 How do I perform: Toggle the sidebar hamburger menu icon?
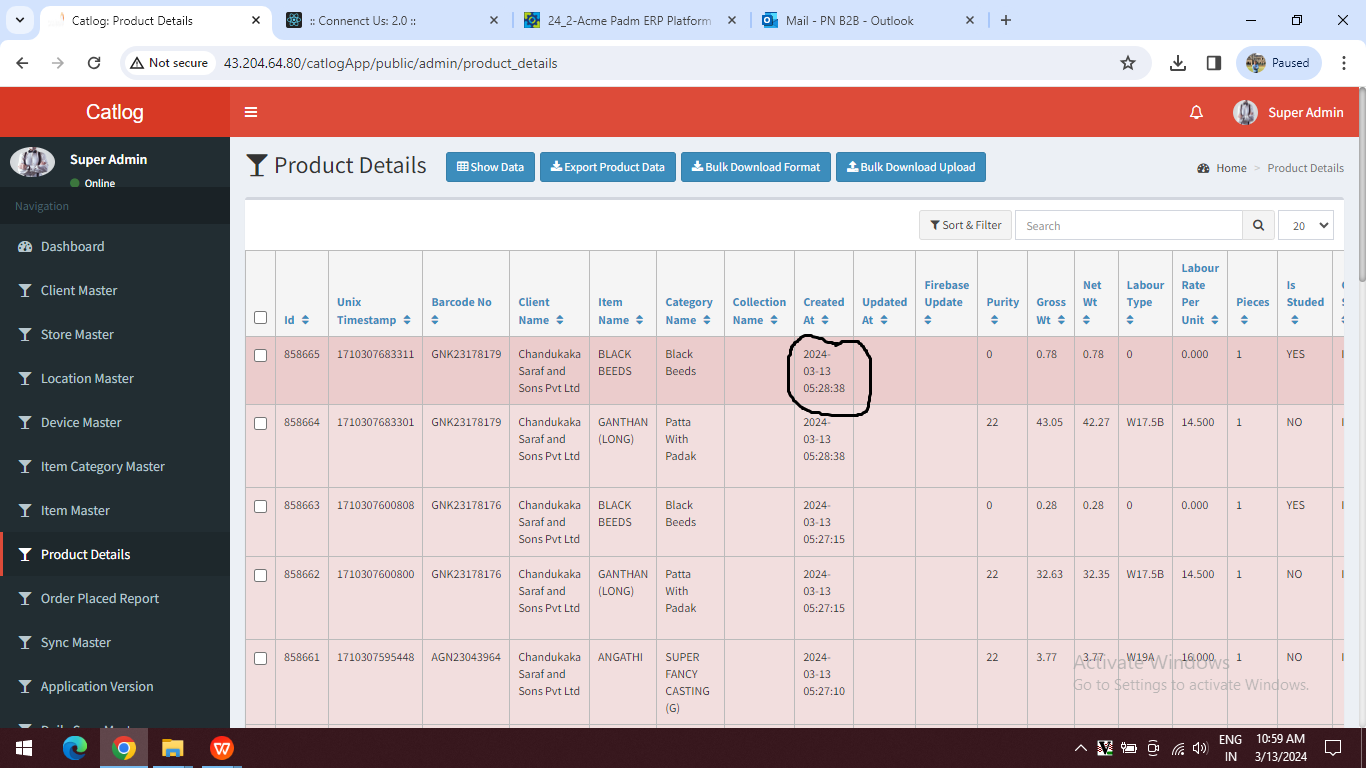(251, 112)
